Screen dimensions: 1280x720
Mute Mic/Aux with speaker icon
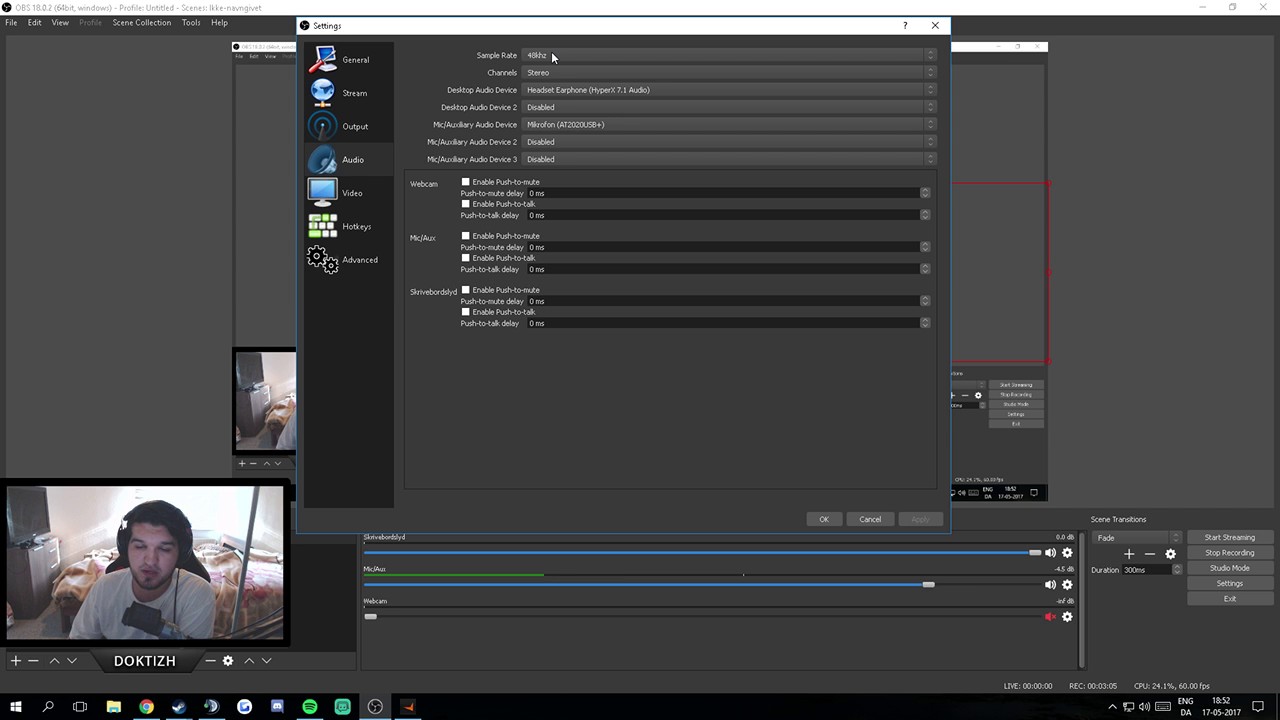(1050, 585)
